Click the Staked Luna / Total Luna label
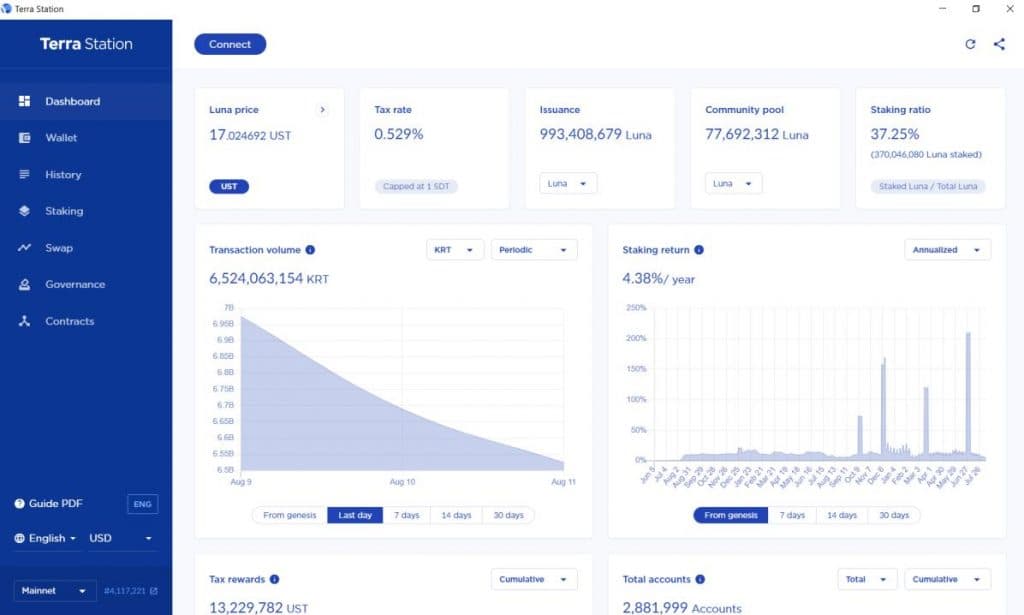Viewport: 1024px width, 615px height. tap(928, 186)
